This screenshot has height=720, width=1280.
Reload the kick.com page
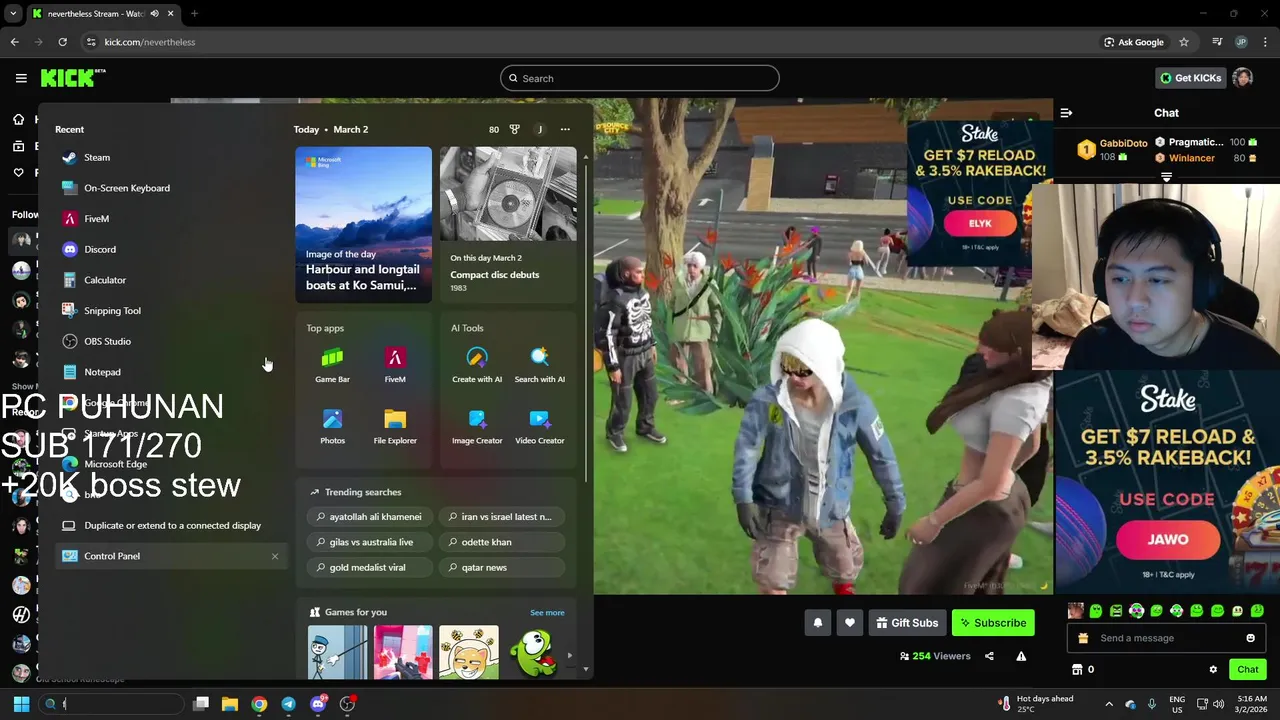coord(62,42)
